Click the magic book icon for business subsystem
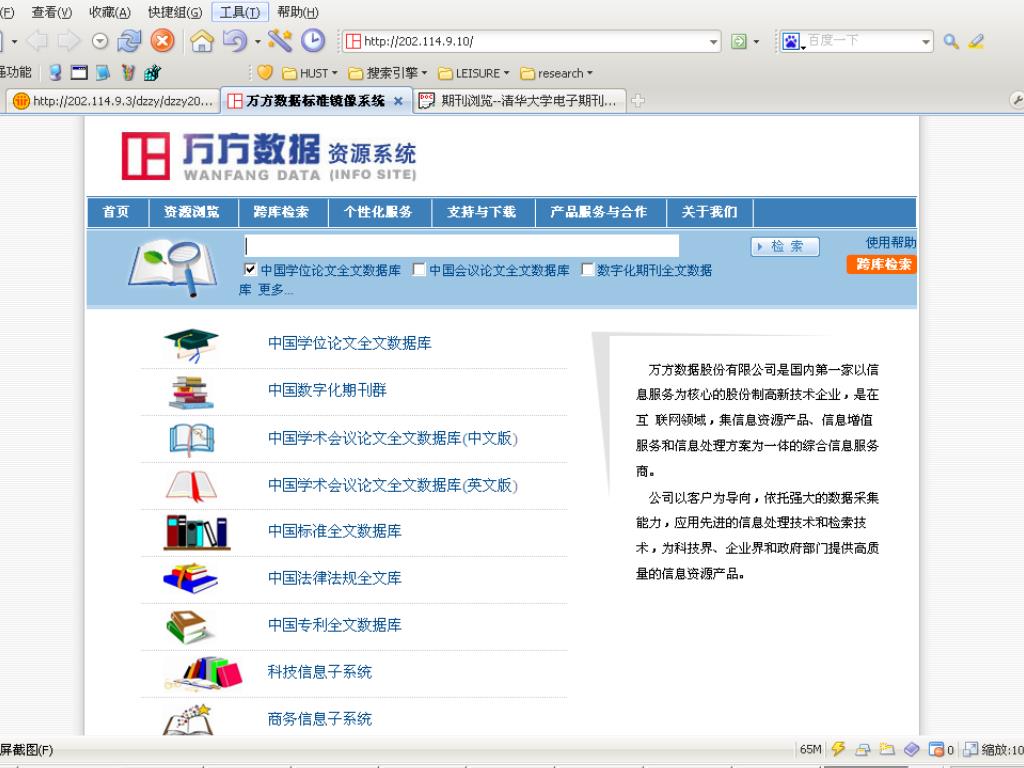1024x768 pixels. 188,720
